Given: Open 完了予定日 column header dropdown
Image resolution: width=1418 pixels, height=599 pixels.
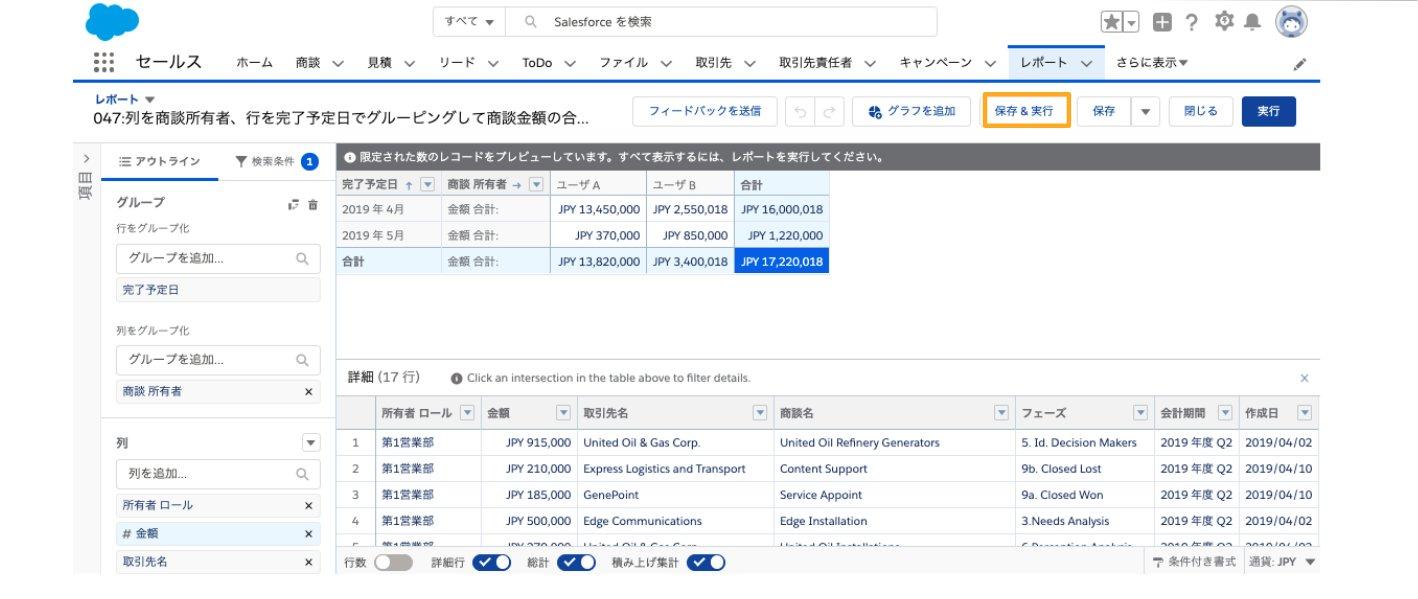Looking at the screenshot, I should click(428, 184).
